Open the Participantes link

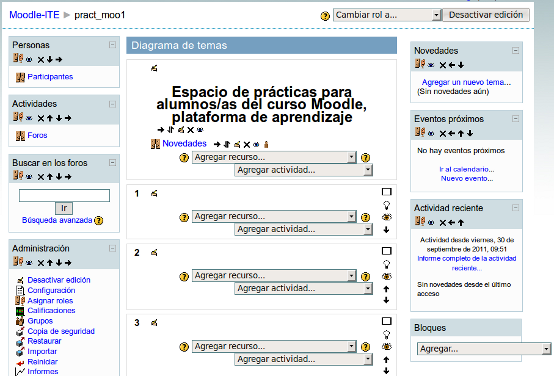pos(50,77)
